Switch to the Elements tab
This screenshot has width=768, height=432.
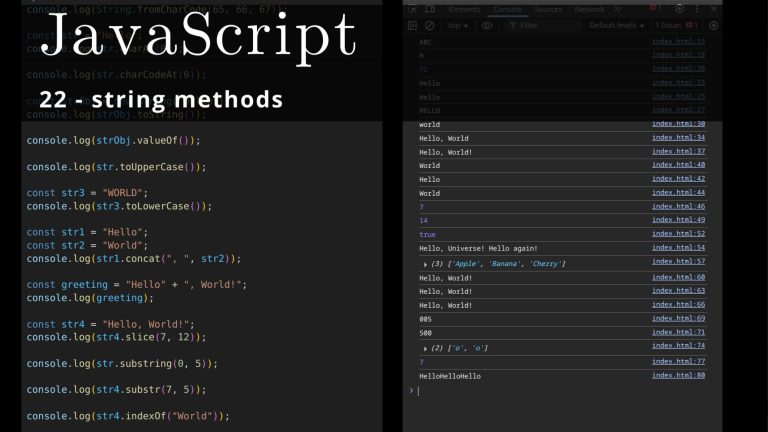click(x=464, y=9)
